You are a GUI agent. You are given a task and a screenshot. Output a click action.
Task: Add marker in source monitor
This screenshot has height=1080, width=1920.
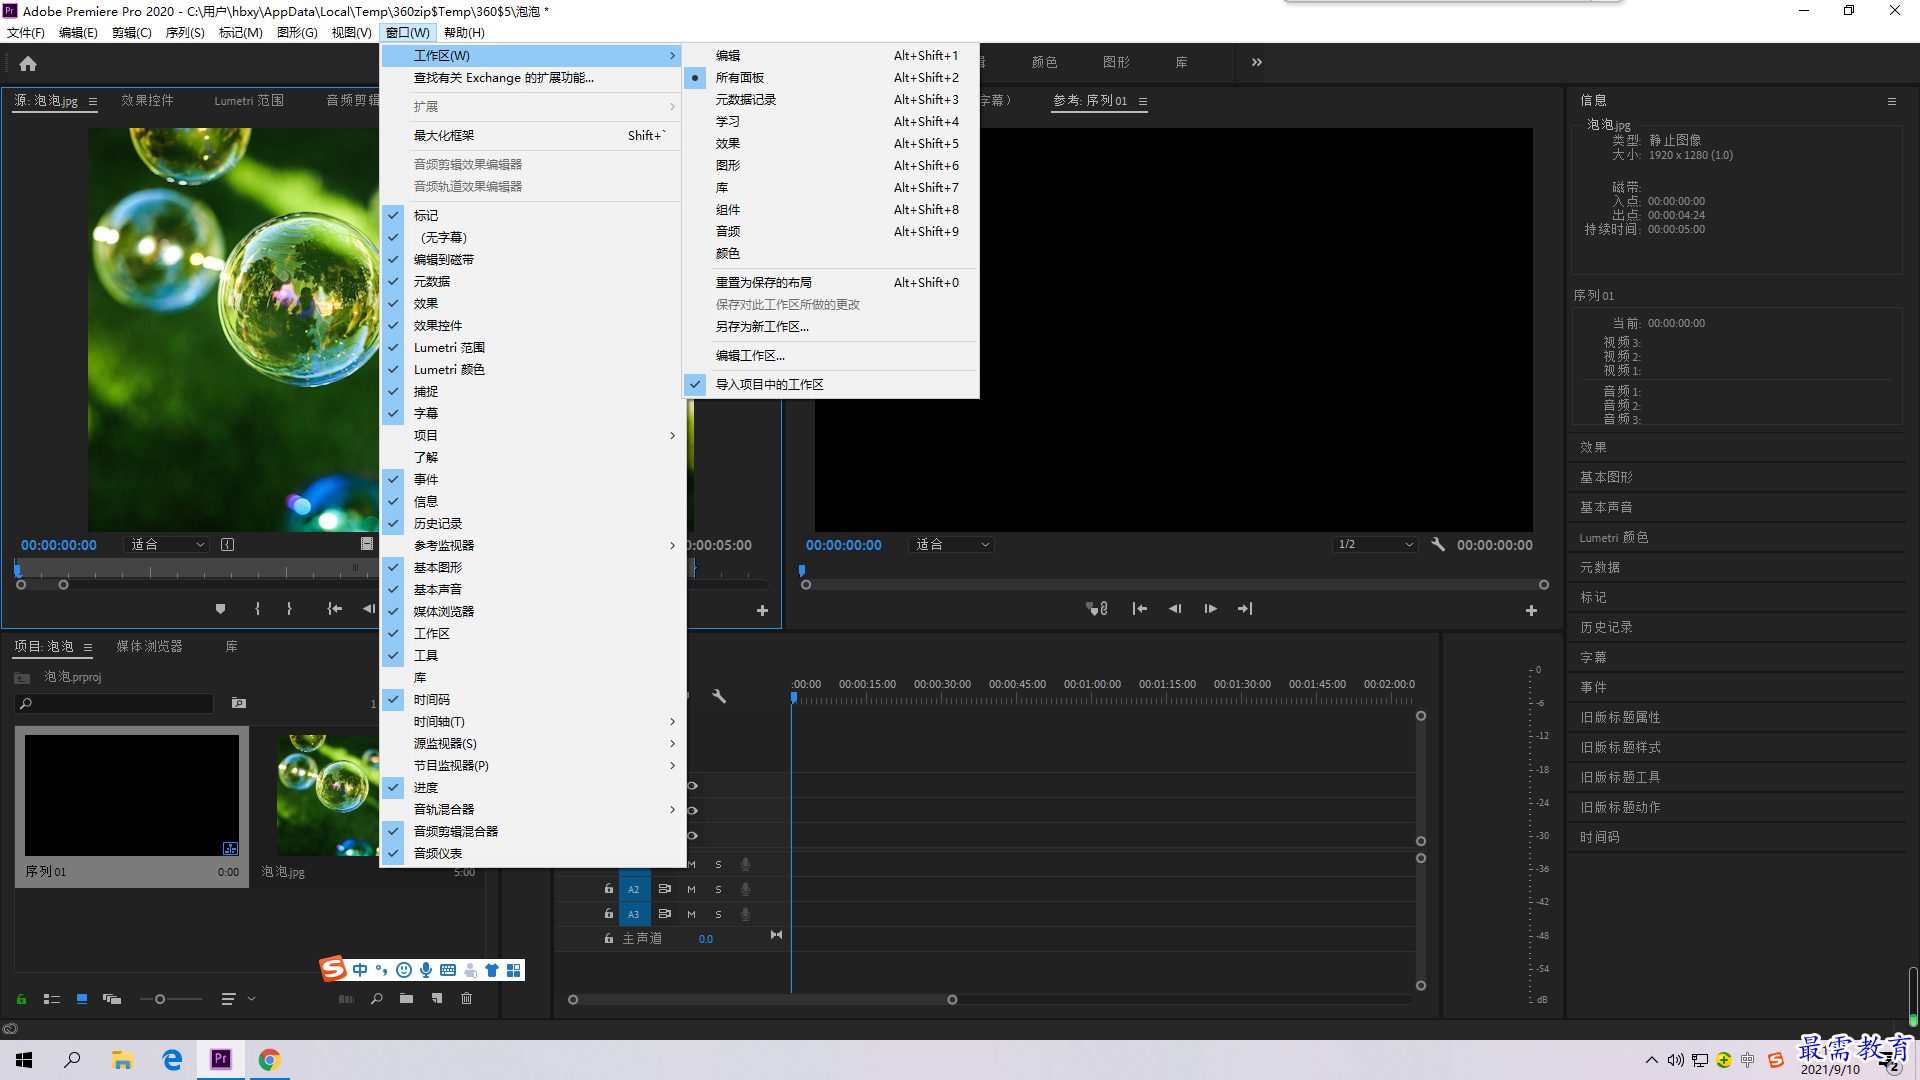pyautogui.click(x=220, y=609)
